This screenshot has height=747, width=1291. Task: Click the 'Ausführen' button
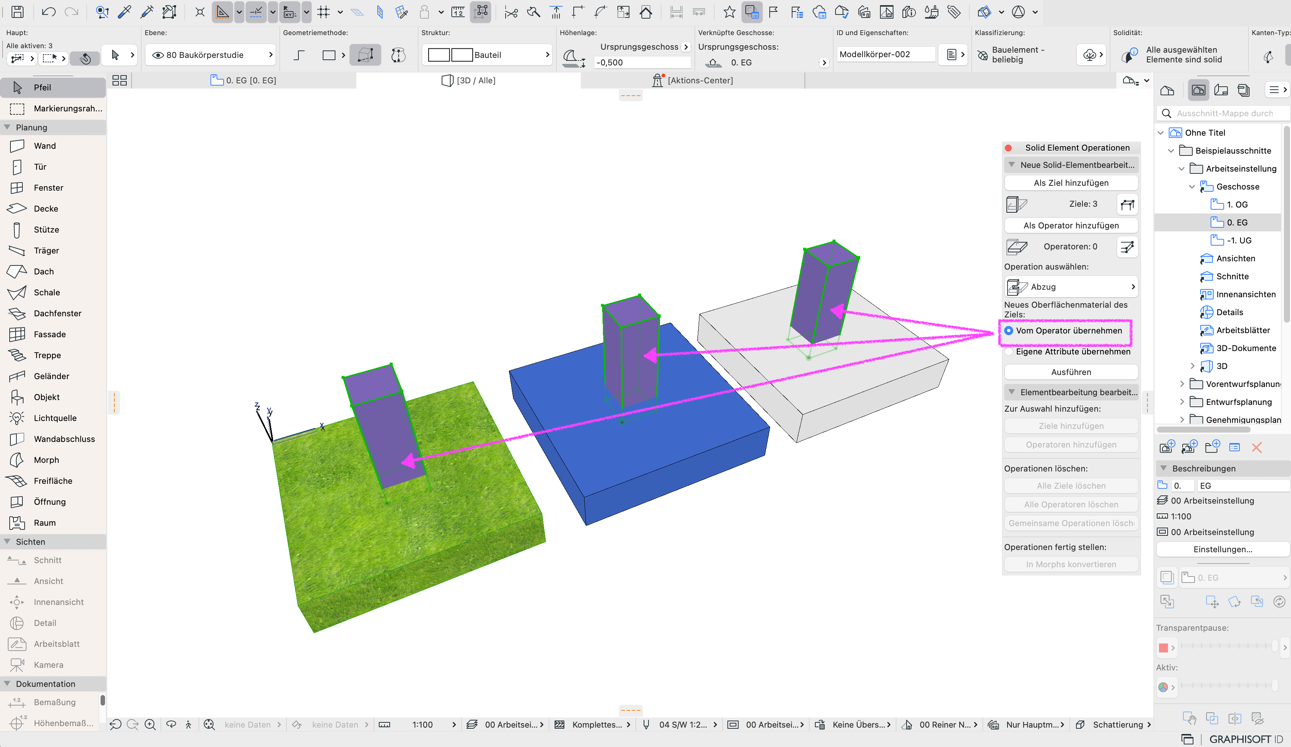point(1071,372)
